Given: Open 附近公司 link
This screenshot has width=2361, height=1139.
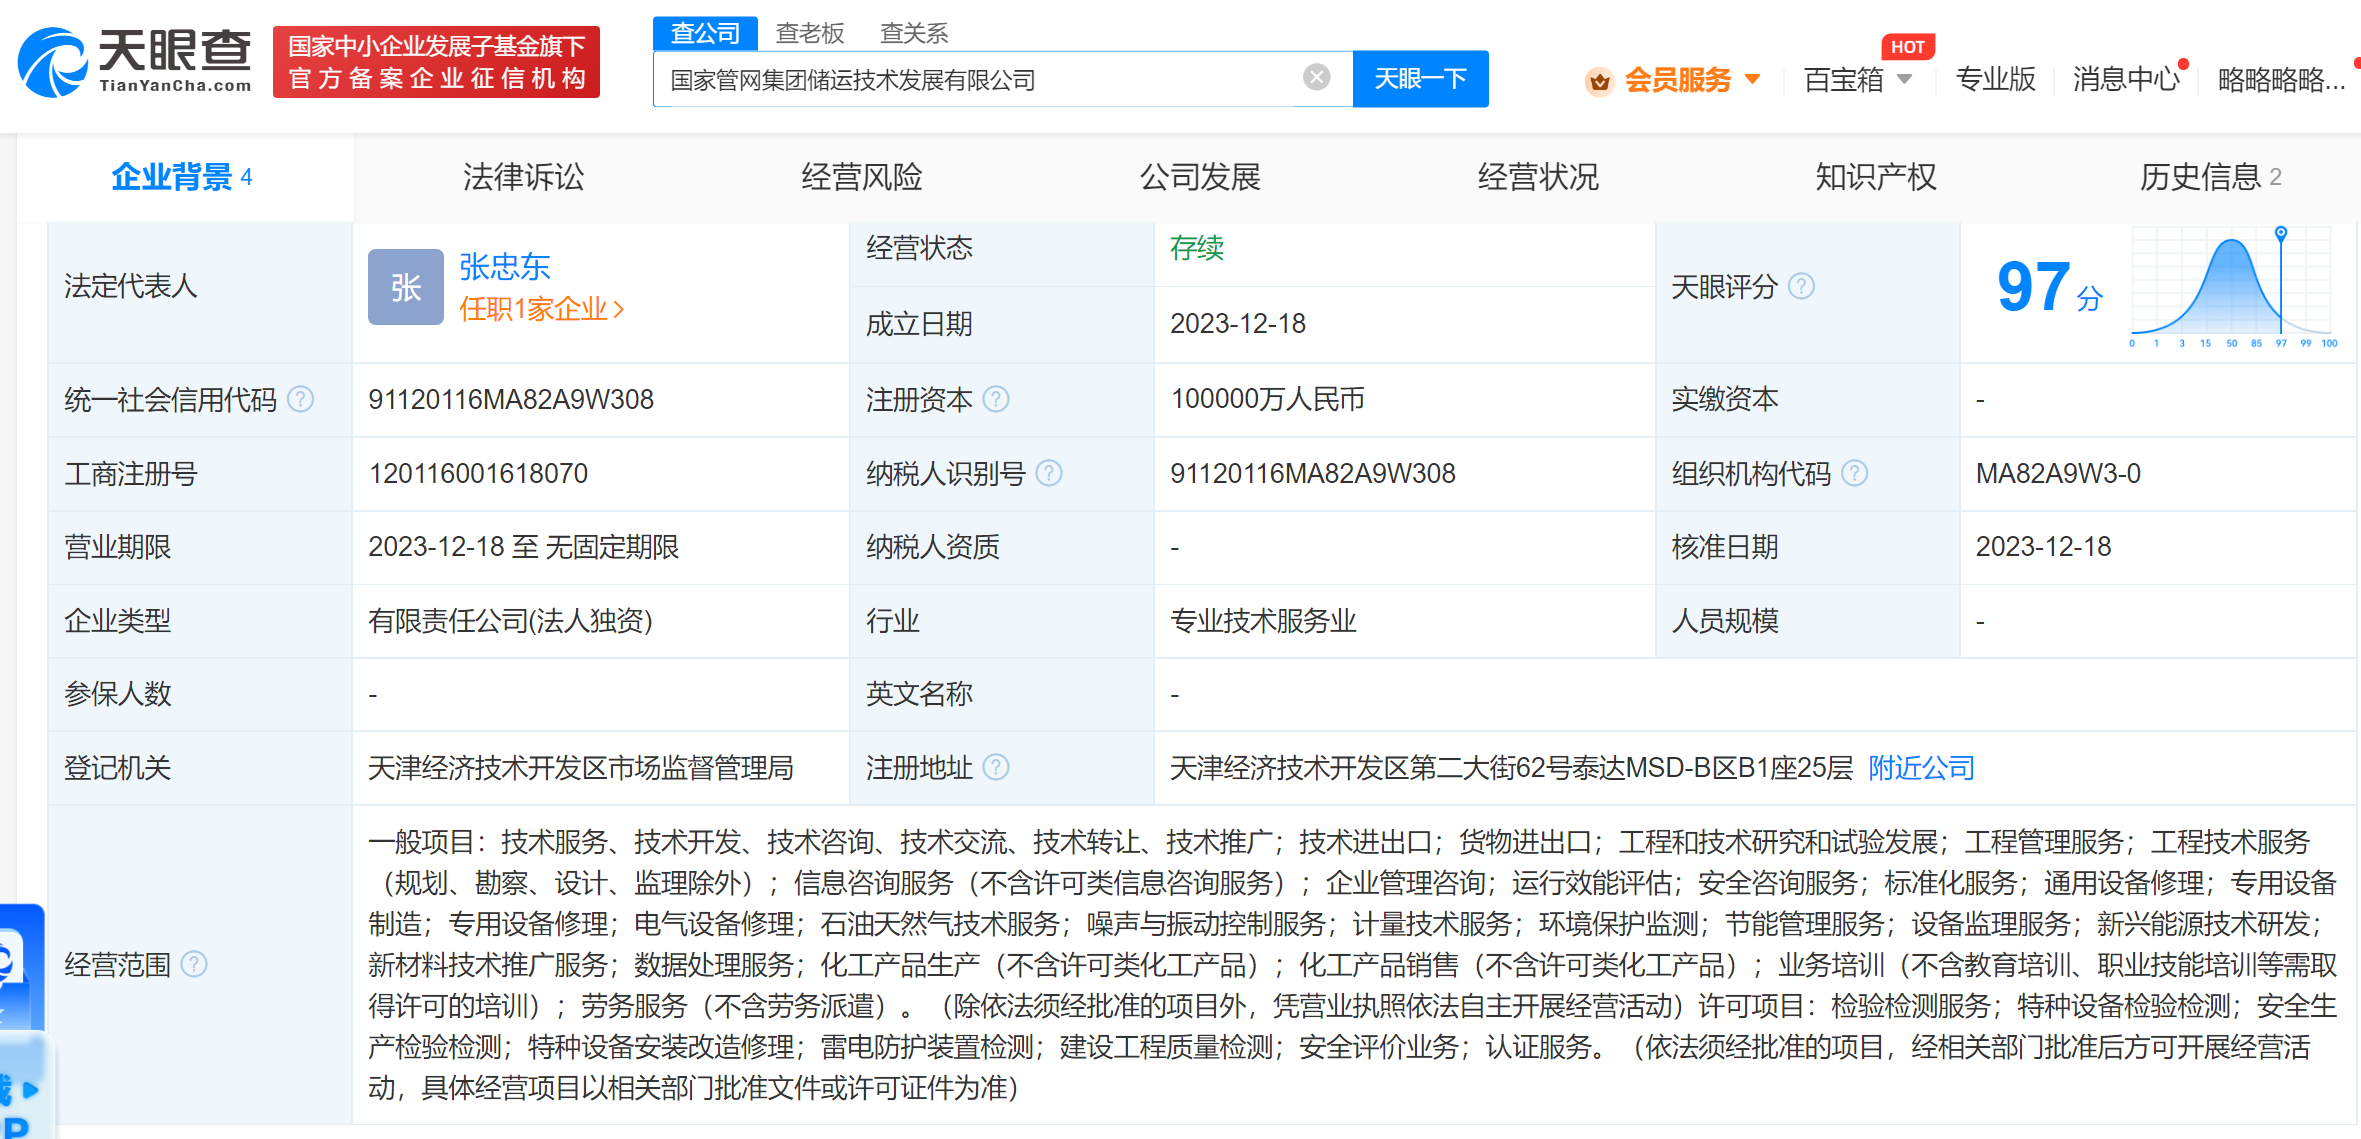Looking at the screenshot, I should coord(1921,767).
